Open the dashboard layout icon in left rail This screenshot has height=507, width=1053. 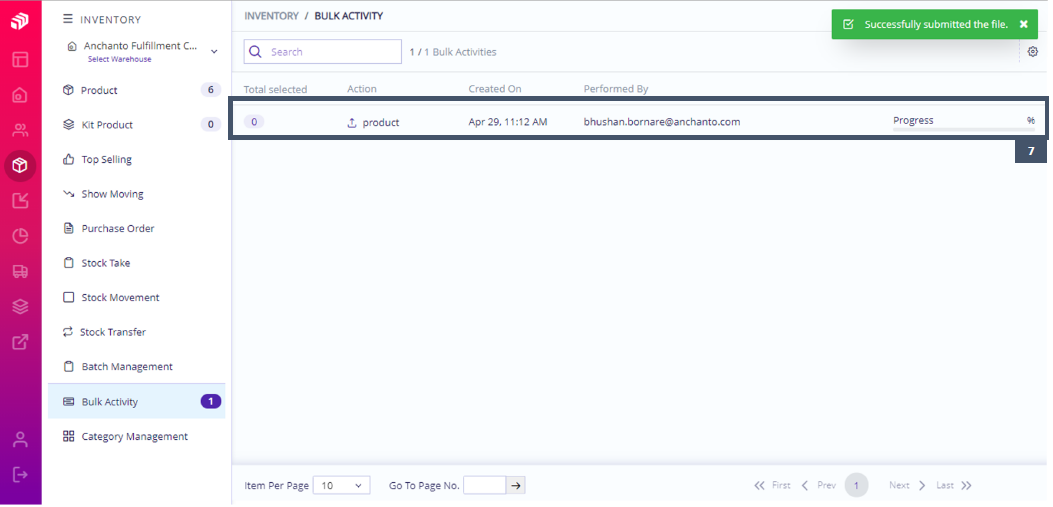point(20,59)
